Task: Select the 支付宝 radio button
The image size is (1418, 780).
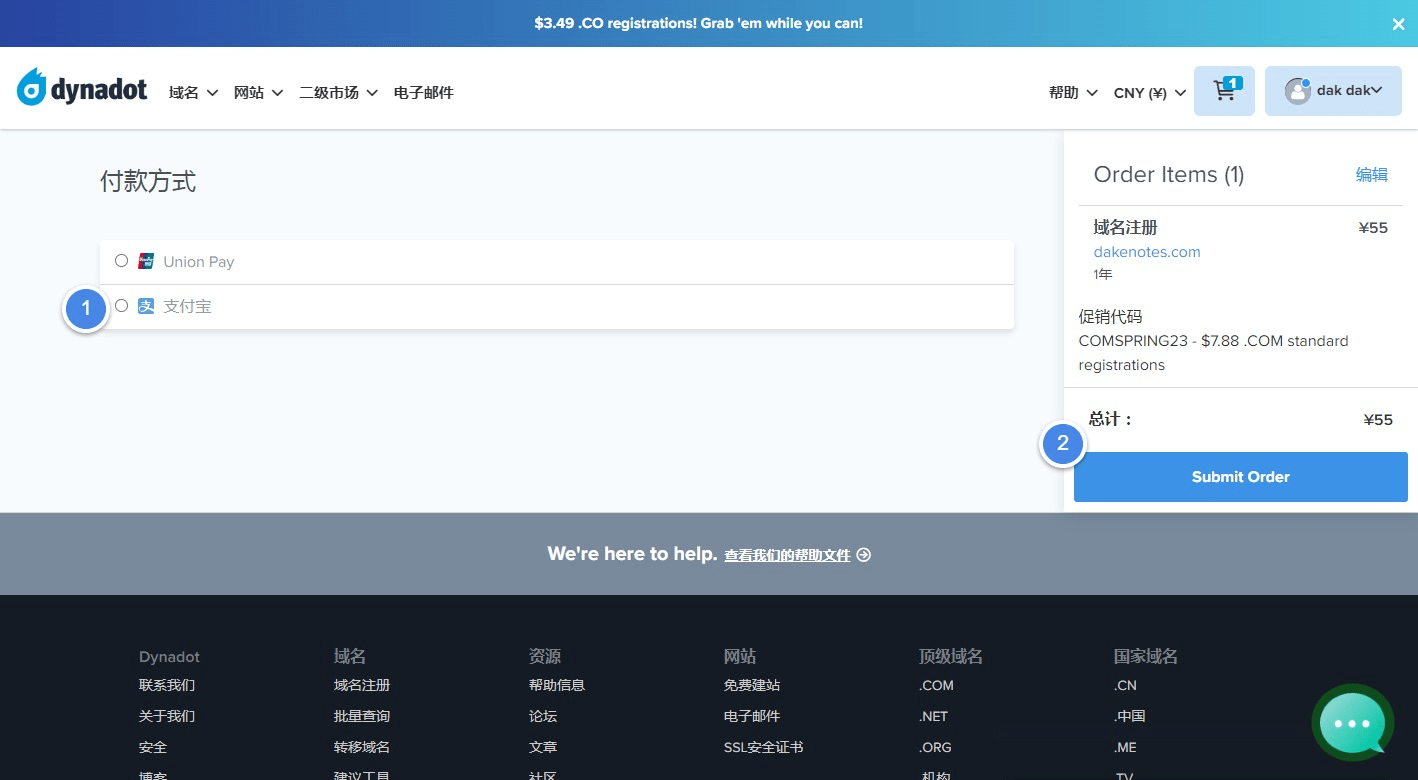Action: pyautogui.click(x=121, y=306)
